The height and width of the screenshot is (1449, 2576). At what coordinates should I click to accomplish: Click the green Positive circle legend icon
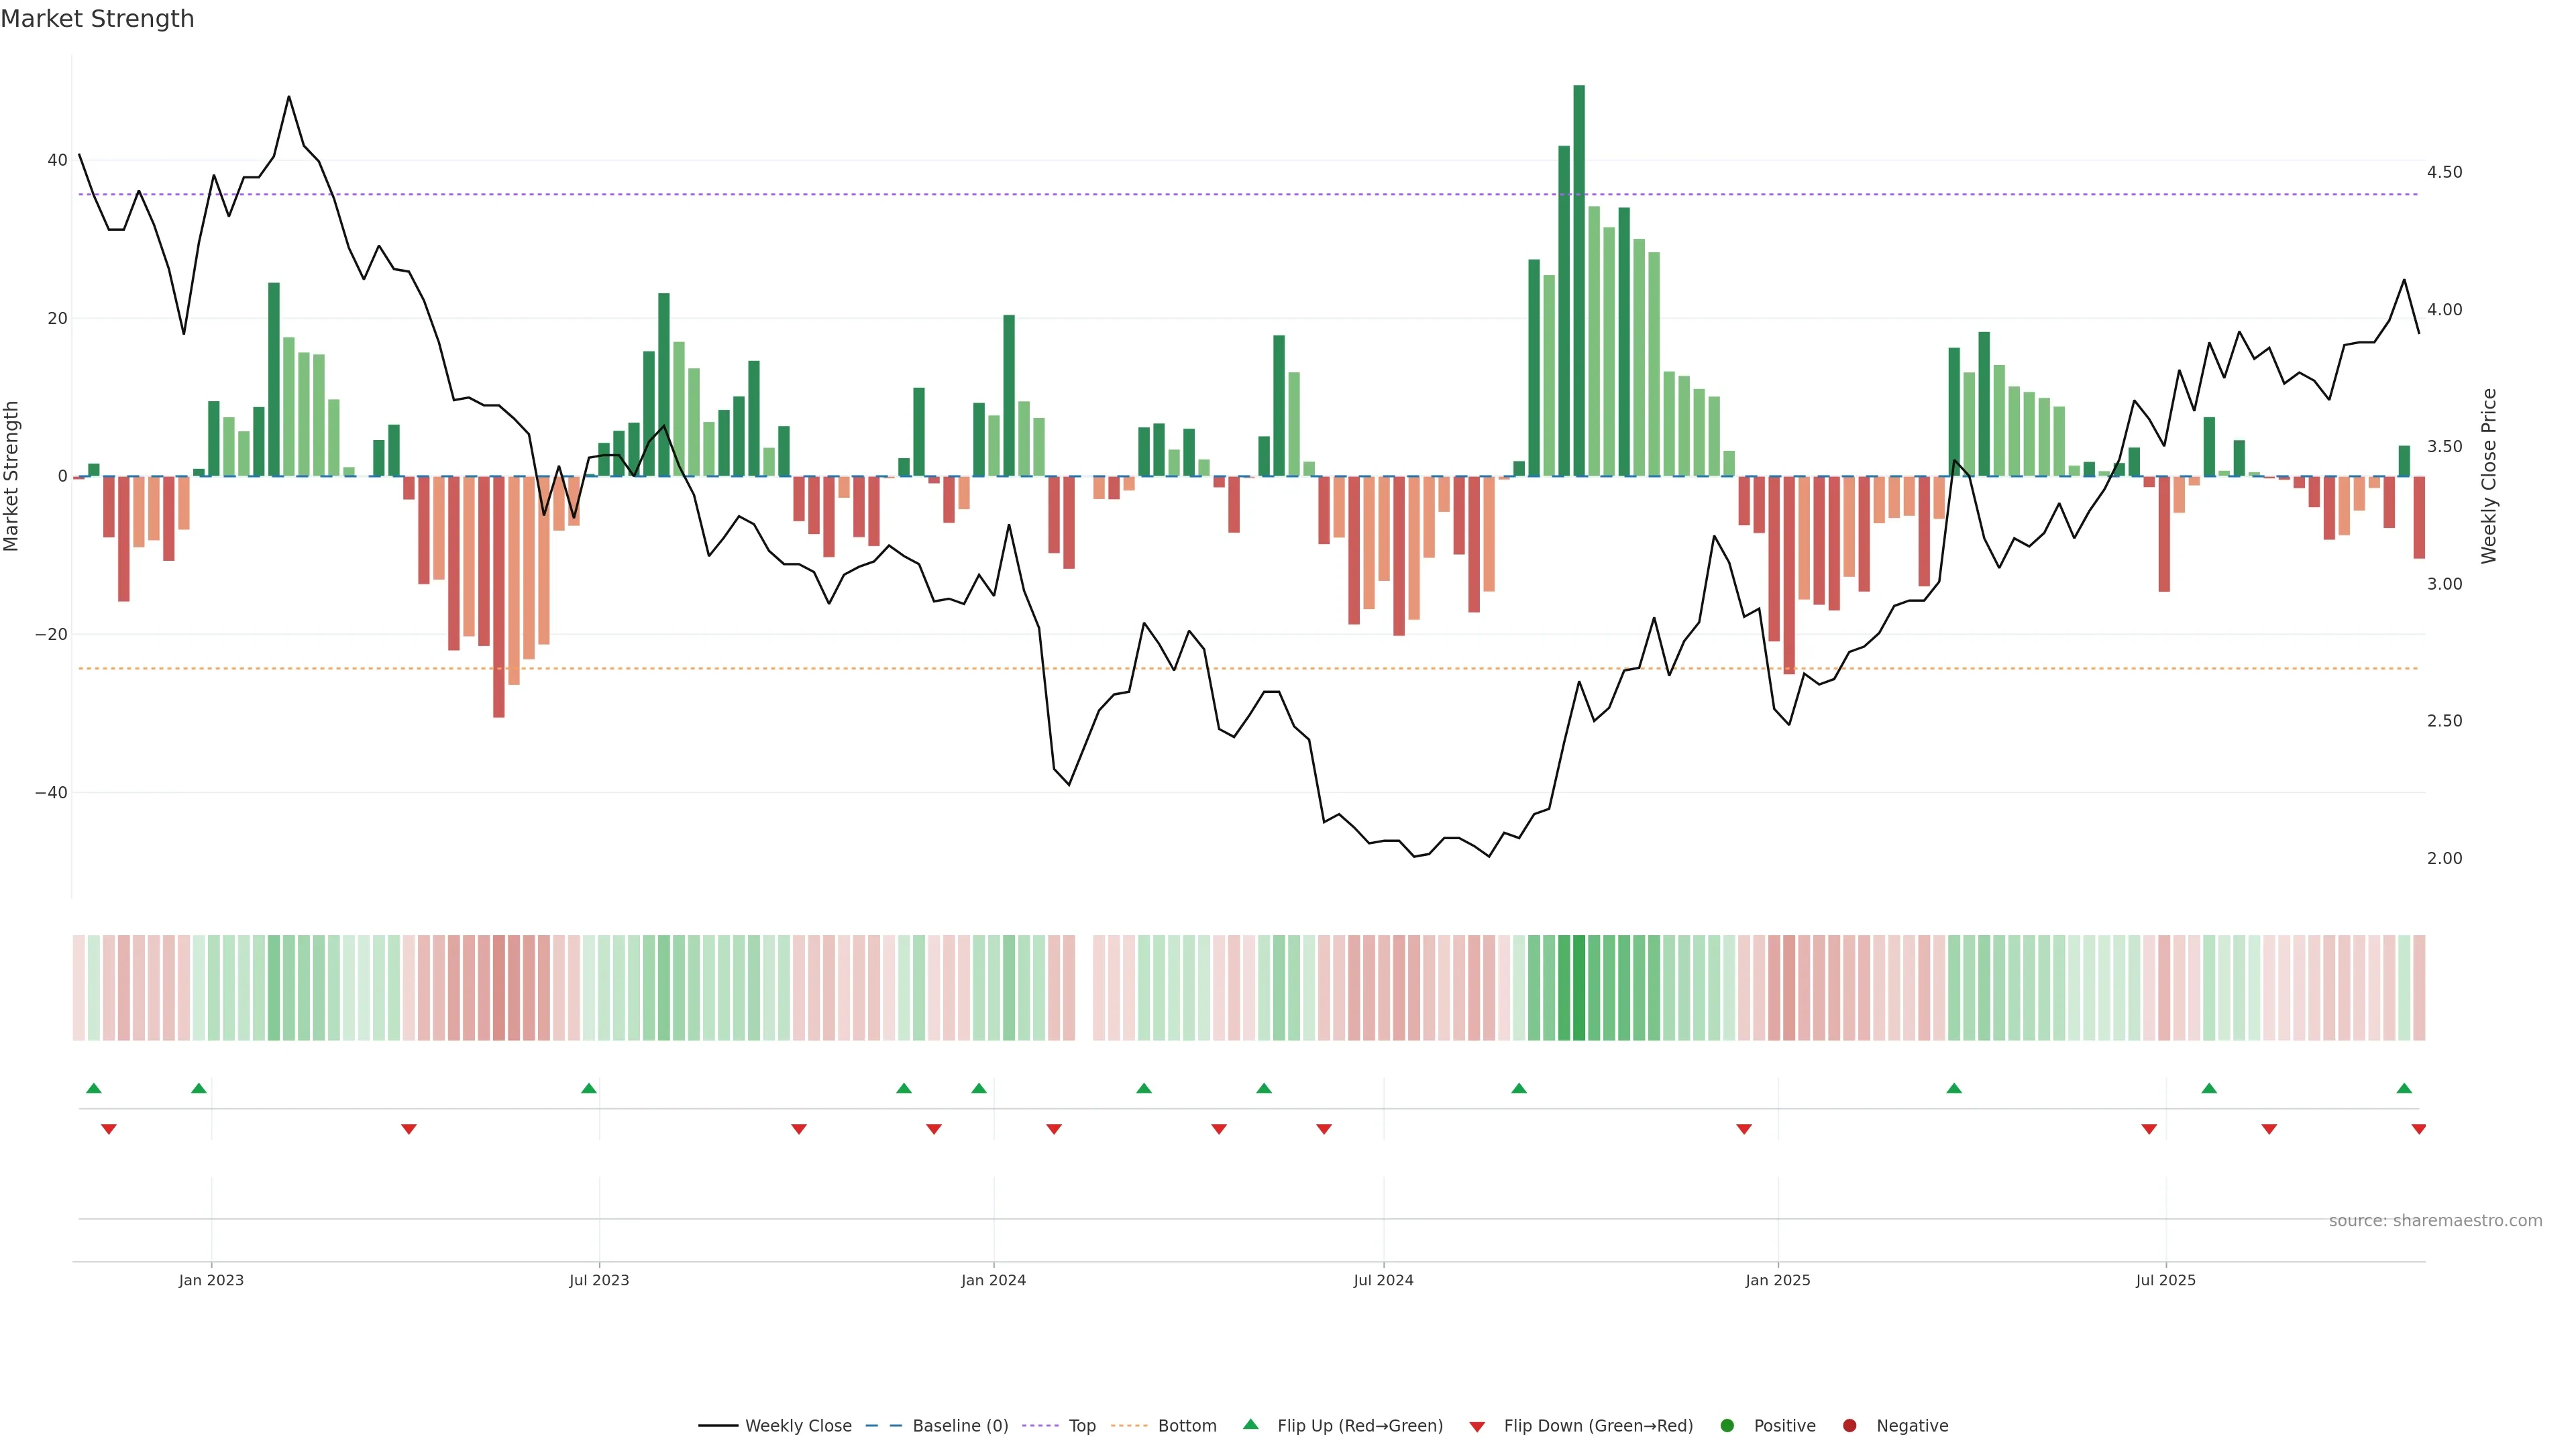(x=1727, y=1425)
